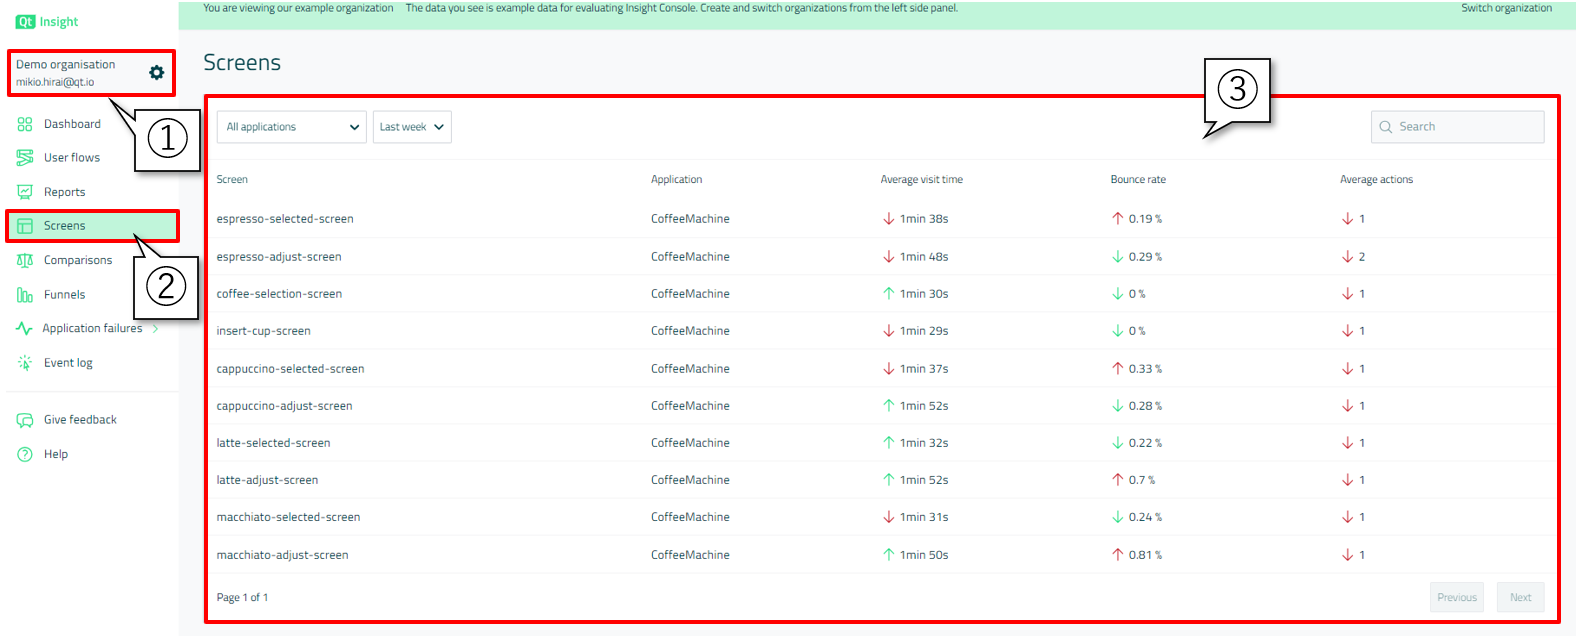Click the Event log icon
This screenshot has width=1576, height=636.
pos(25,363)
